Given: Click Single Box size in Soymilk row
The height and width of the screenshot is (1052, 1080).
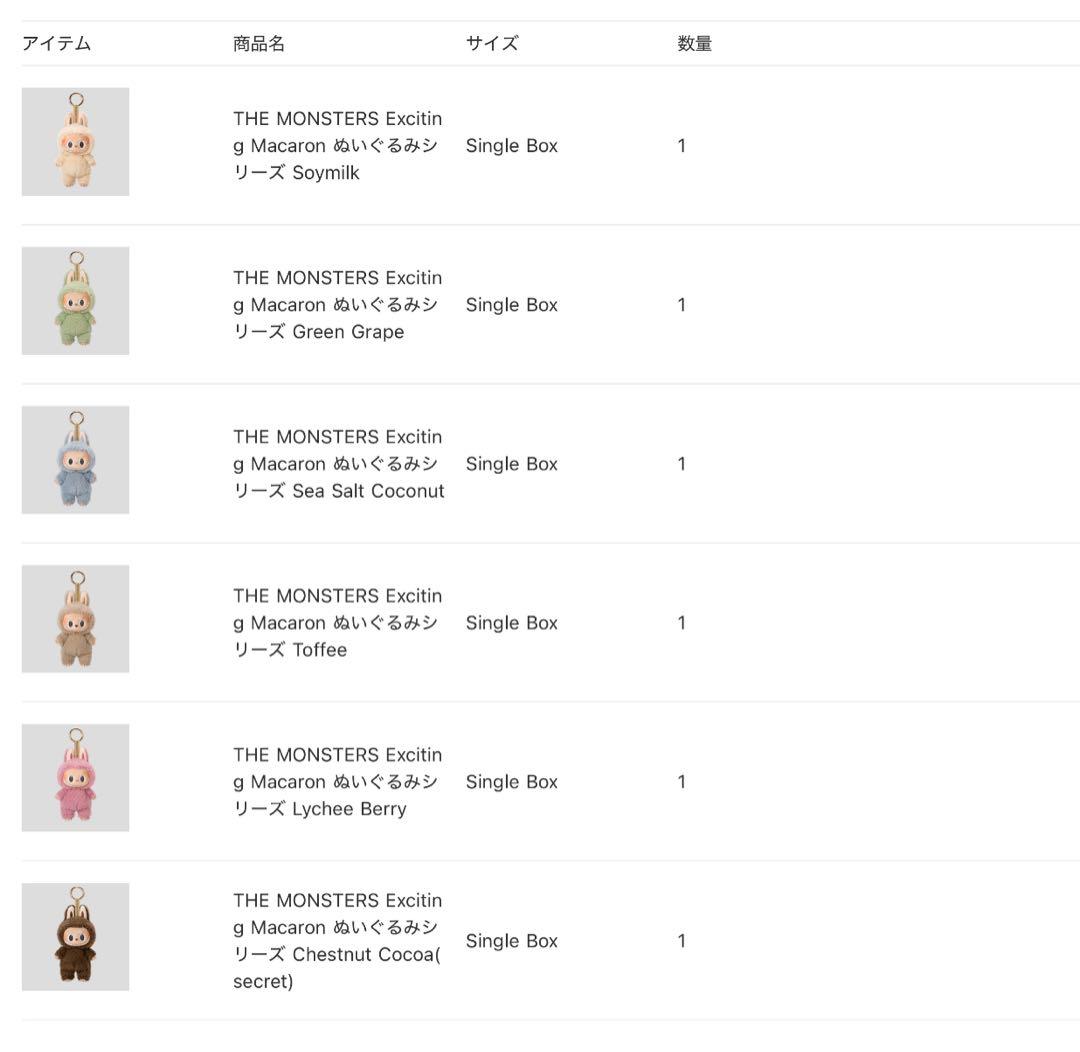Looking at the screenshot, I should pos(511,145).
